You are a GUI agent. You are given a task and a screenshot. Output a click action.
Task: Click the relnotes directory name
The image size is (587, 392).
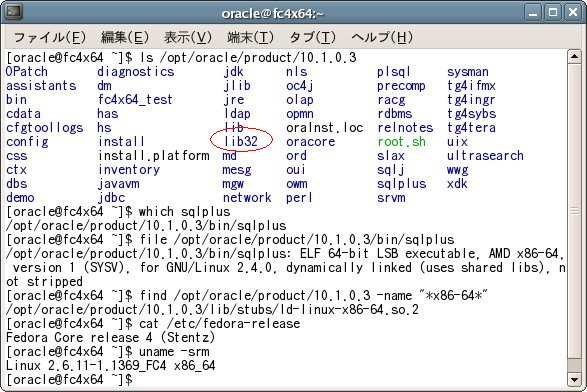click(405, 128)
